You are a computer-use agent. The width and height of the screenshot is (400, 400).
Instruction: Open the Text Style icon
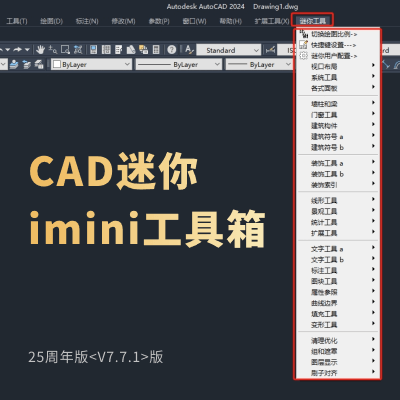coord(189,50)
